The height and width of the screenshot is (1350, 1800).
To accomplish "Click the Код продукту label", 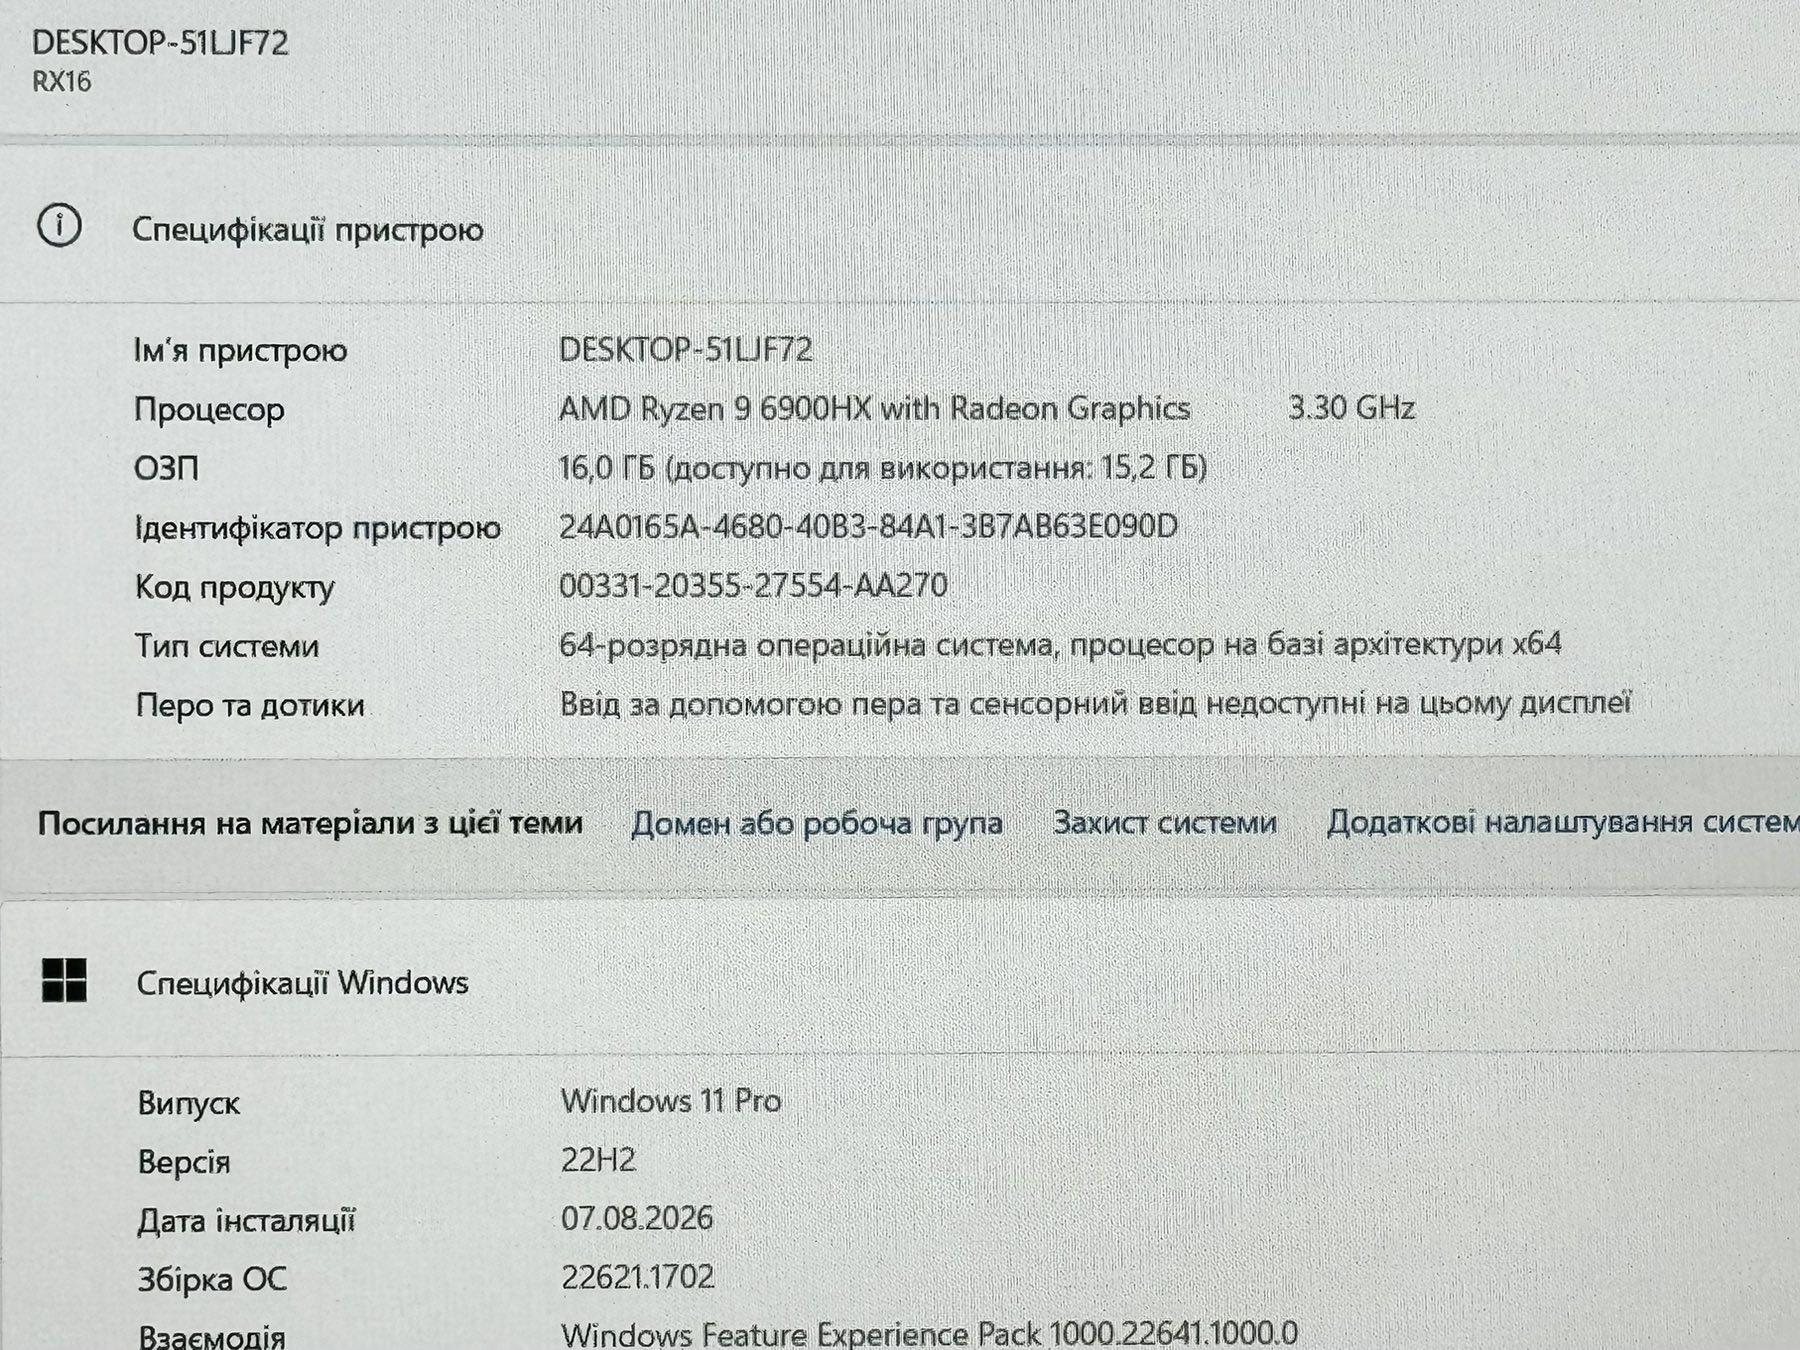I will [234, 587].
